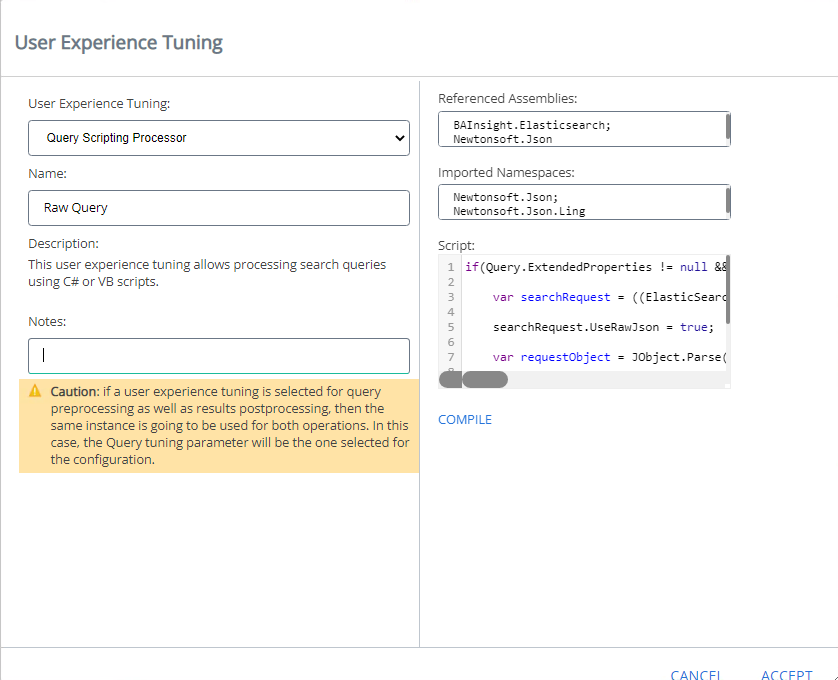
Task: Click the yellow caution warning icon
Action: [35, 391]
